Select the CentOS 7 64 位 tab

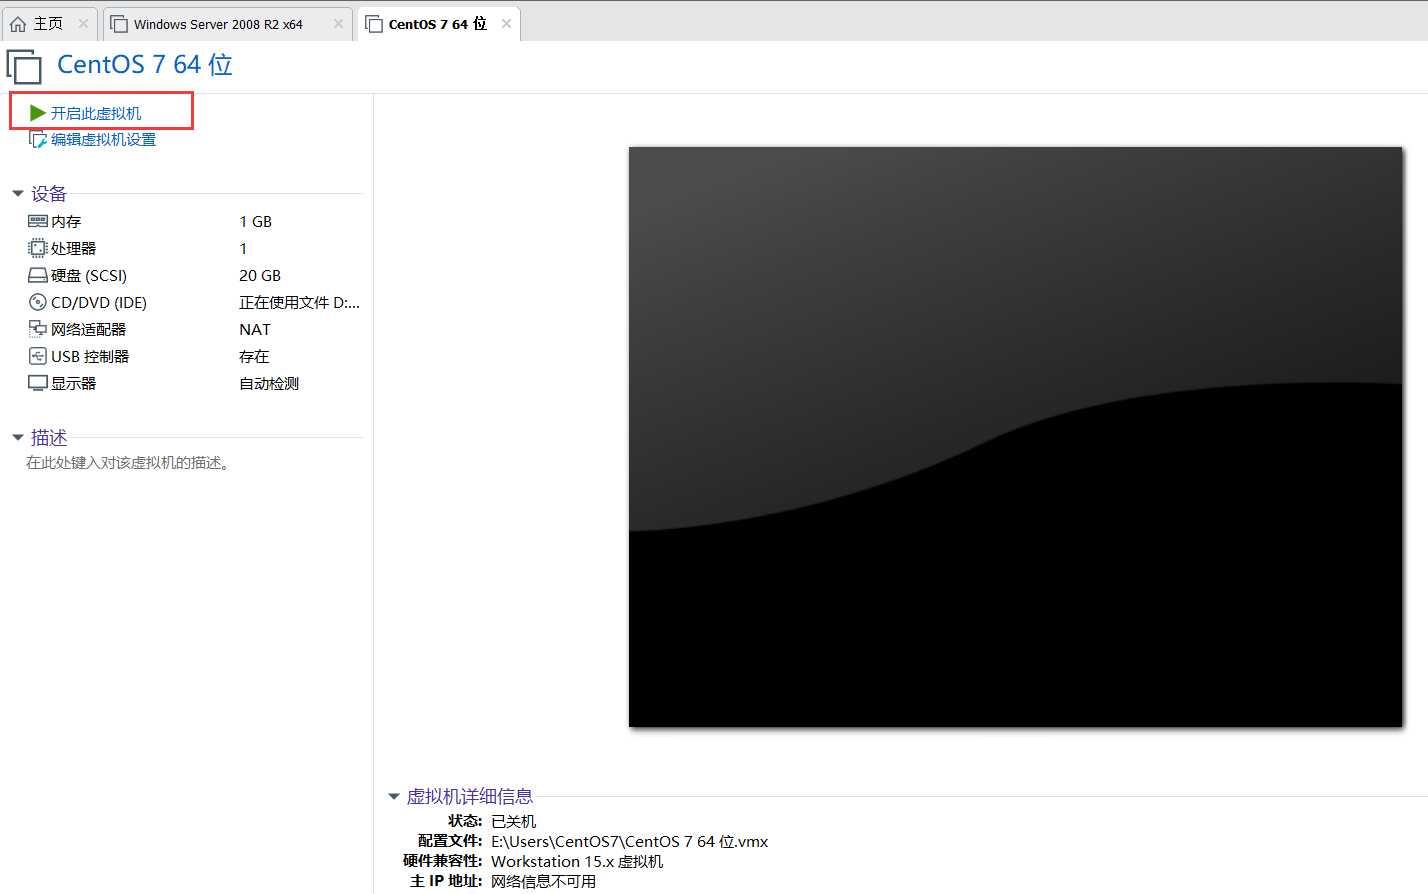[x=438, y=24]
